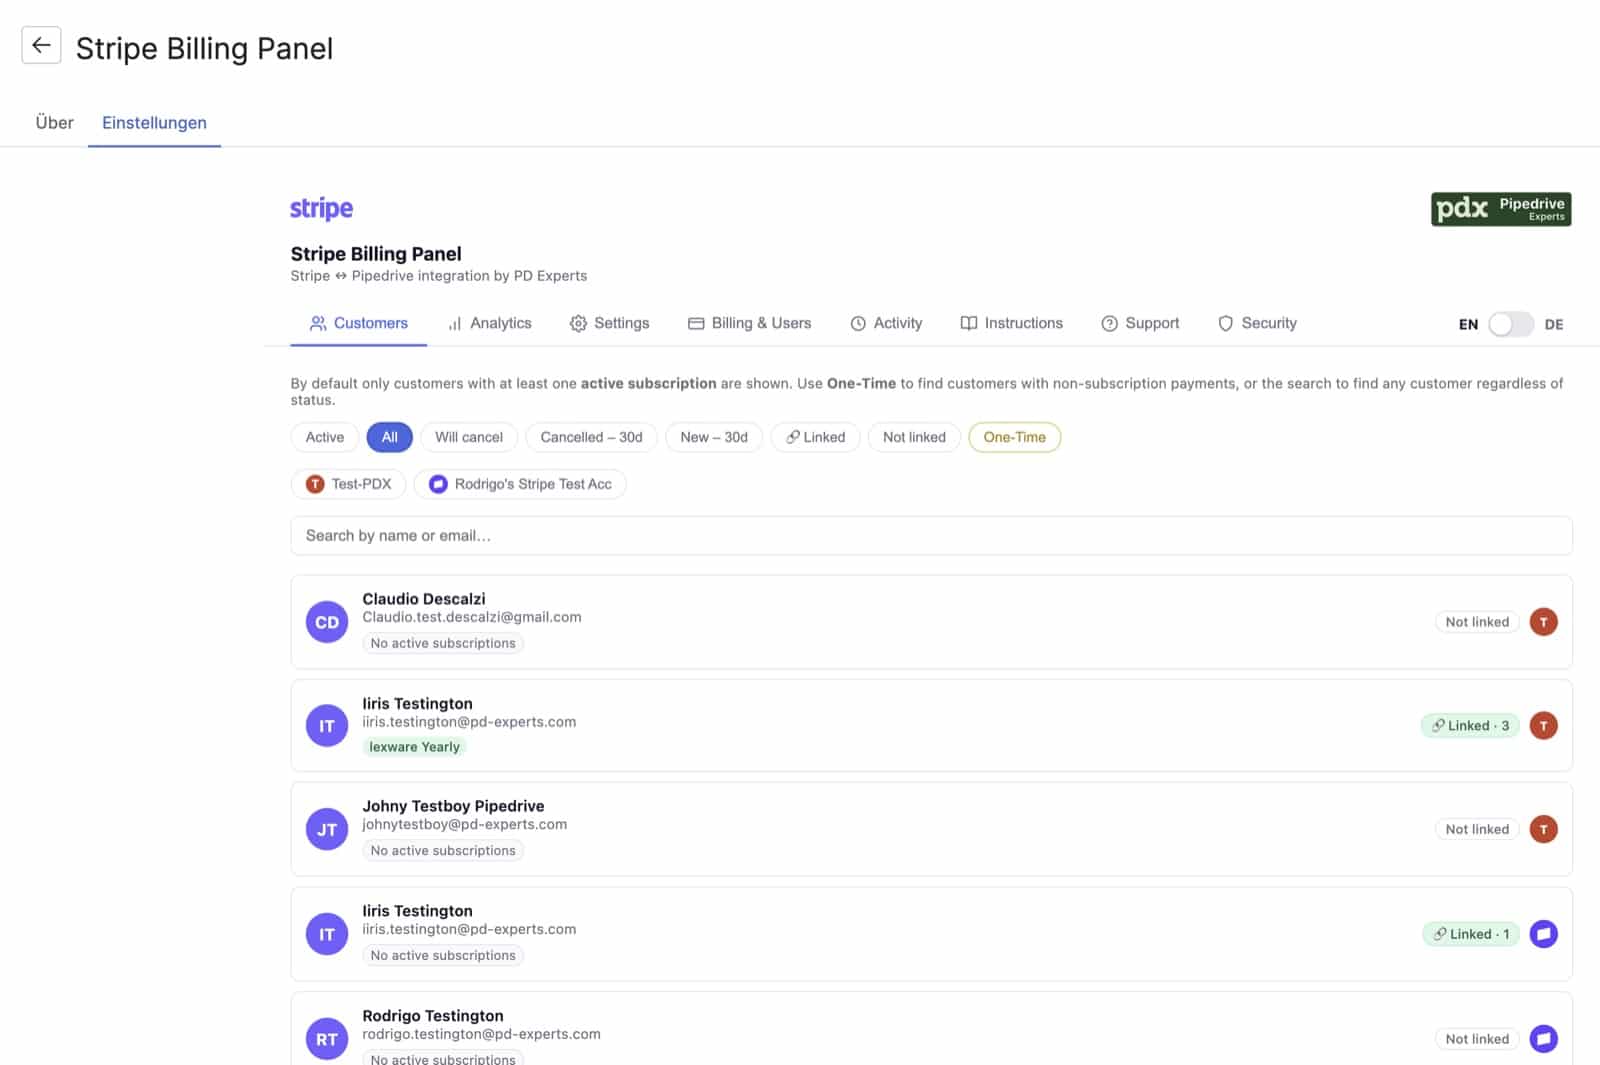Filter by Rodrigo's Stripe Test Acc
The image size is (1600, 1065).
(520, 484)
